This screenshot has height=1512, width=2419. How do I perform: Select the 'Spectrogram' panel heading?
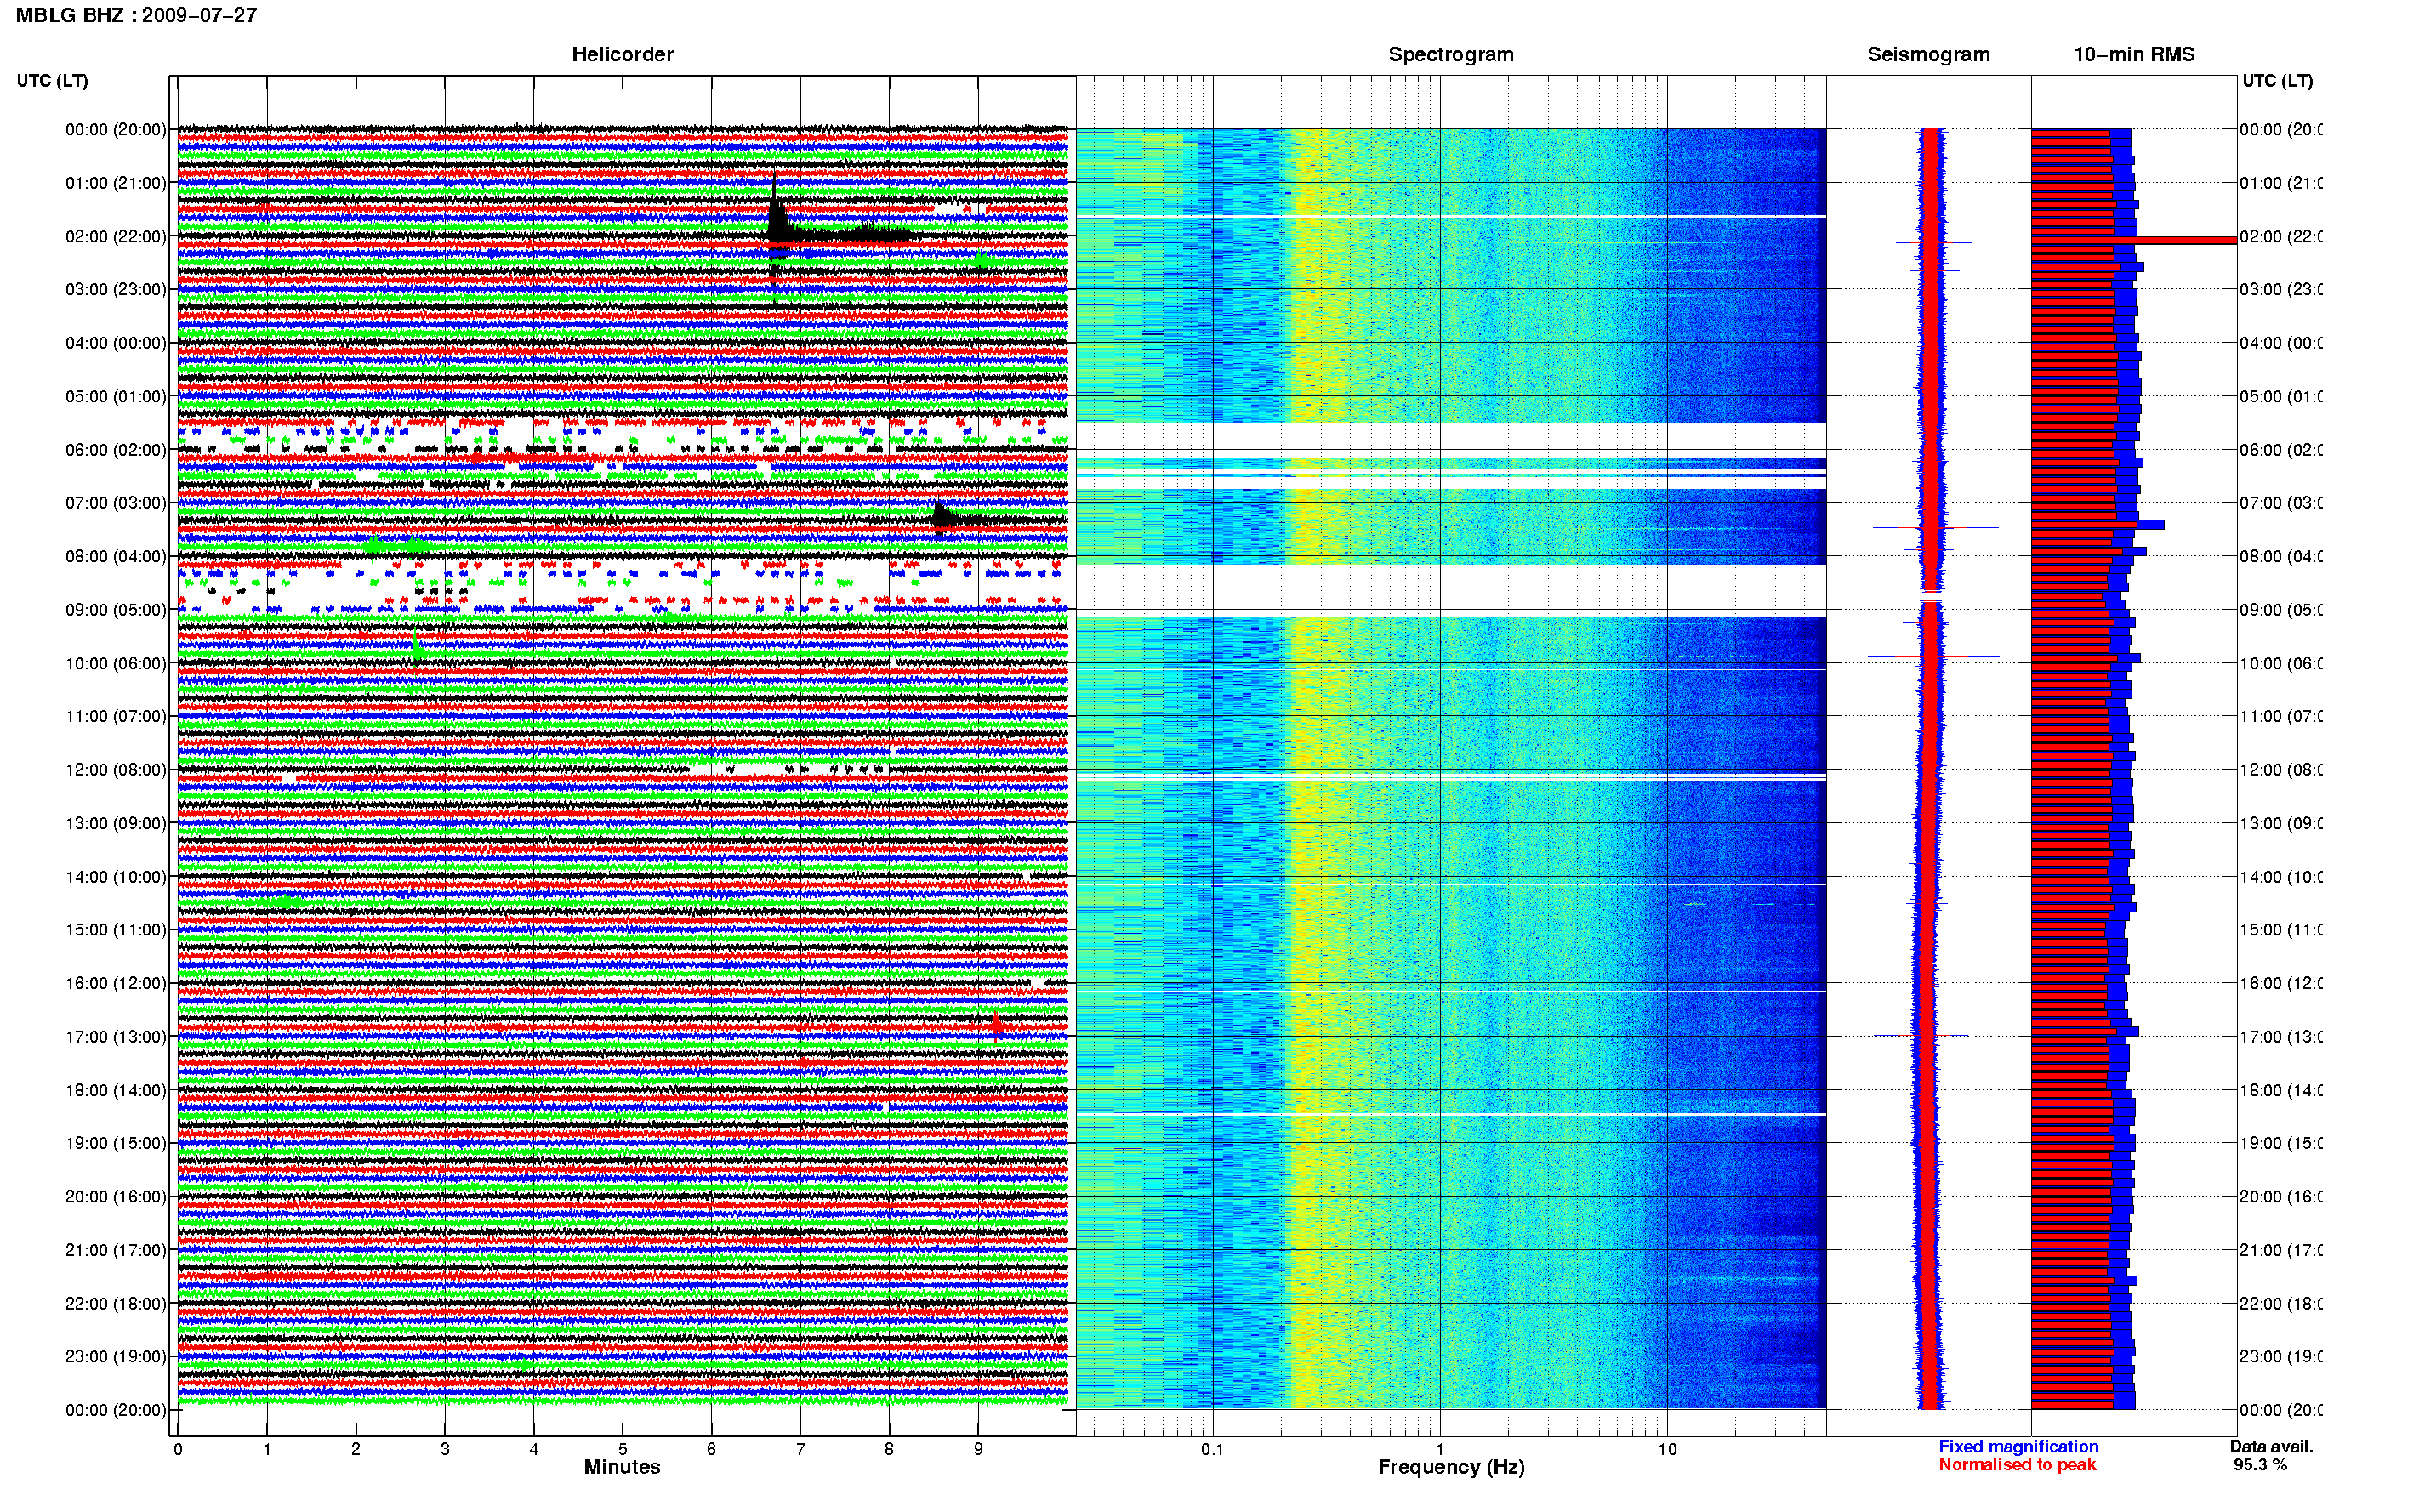pos(1451,54)
